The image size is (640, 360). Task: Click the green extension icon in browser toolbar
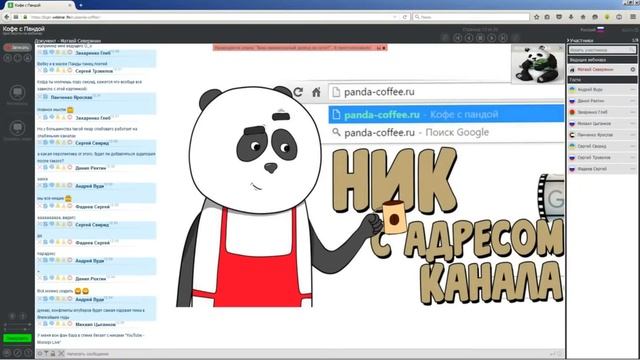click(607, 17)
